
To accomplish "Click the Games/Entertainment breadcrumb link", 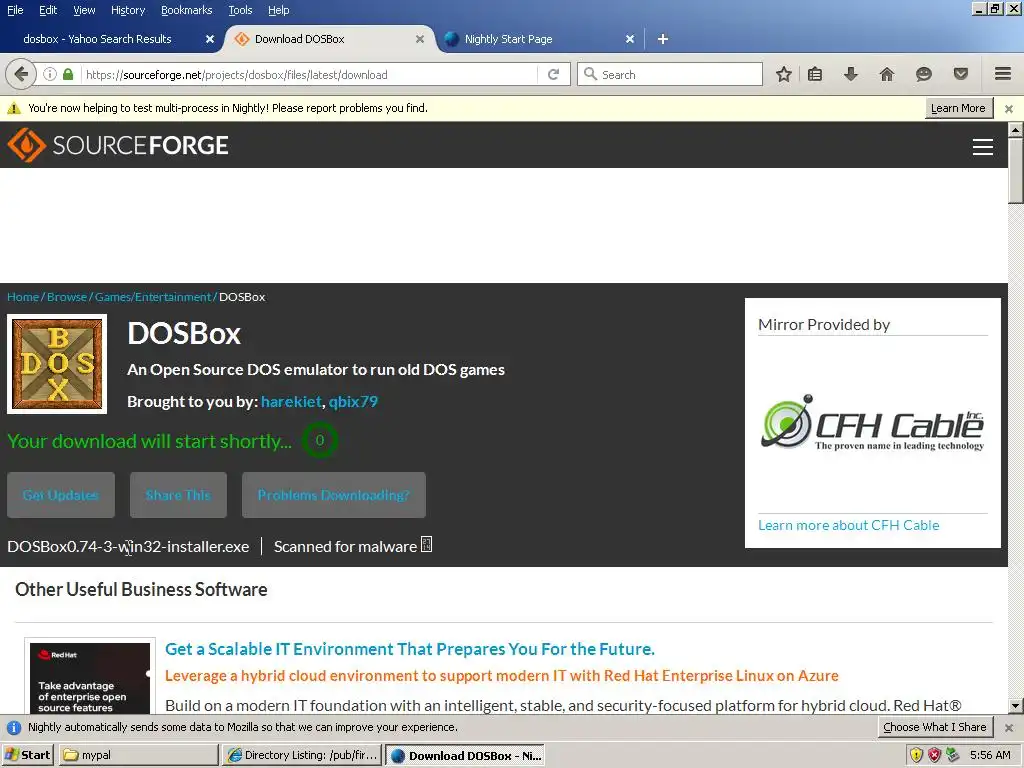I will click(x=153, y=297).
